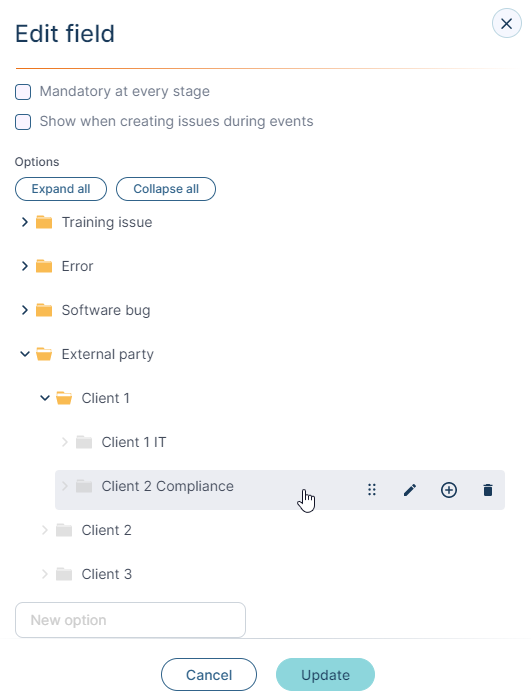Focus the New option input field

point(130,620)
